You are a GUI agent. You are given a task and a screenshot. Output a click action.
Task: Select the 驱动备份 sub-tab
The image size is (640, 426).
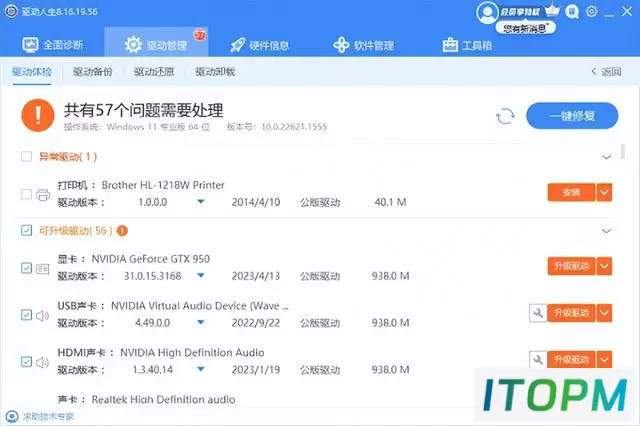(93, 72)
